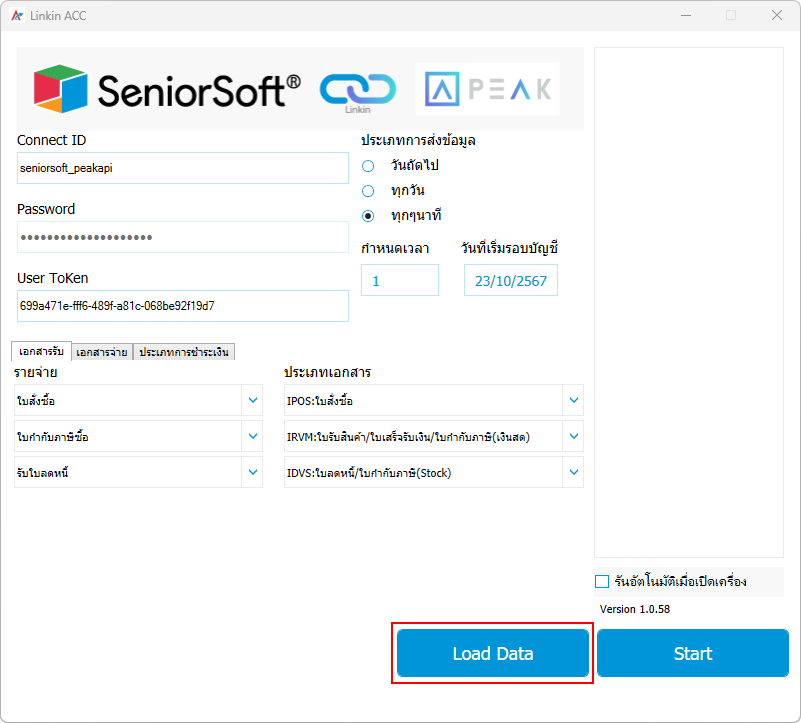Close the Linkin ACC window
The width and height of the screenshot is (801, 723).
tap(777, 16)
